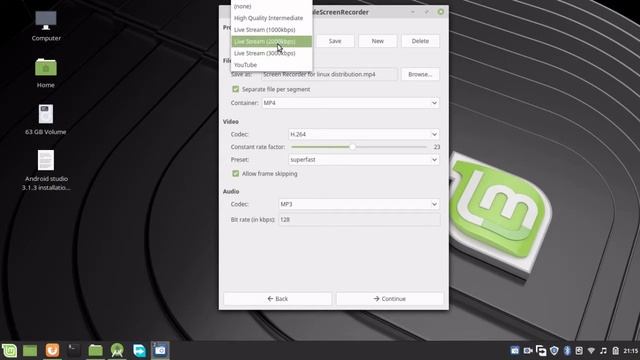Image resolution: width=640 pixels, height=360 pixels.
Task: Select the SimpleScreenRecorder taskbar button
Action: 160,350
